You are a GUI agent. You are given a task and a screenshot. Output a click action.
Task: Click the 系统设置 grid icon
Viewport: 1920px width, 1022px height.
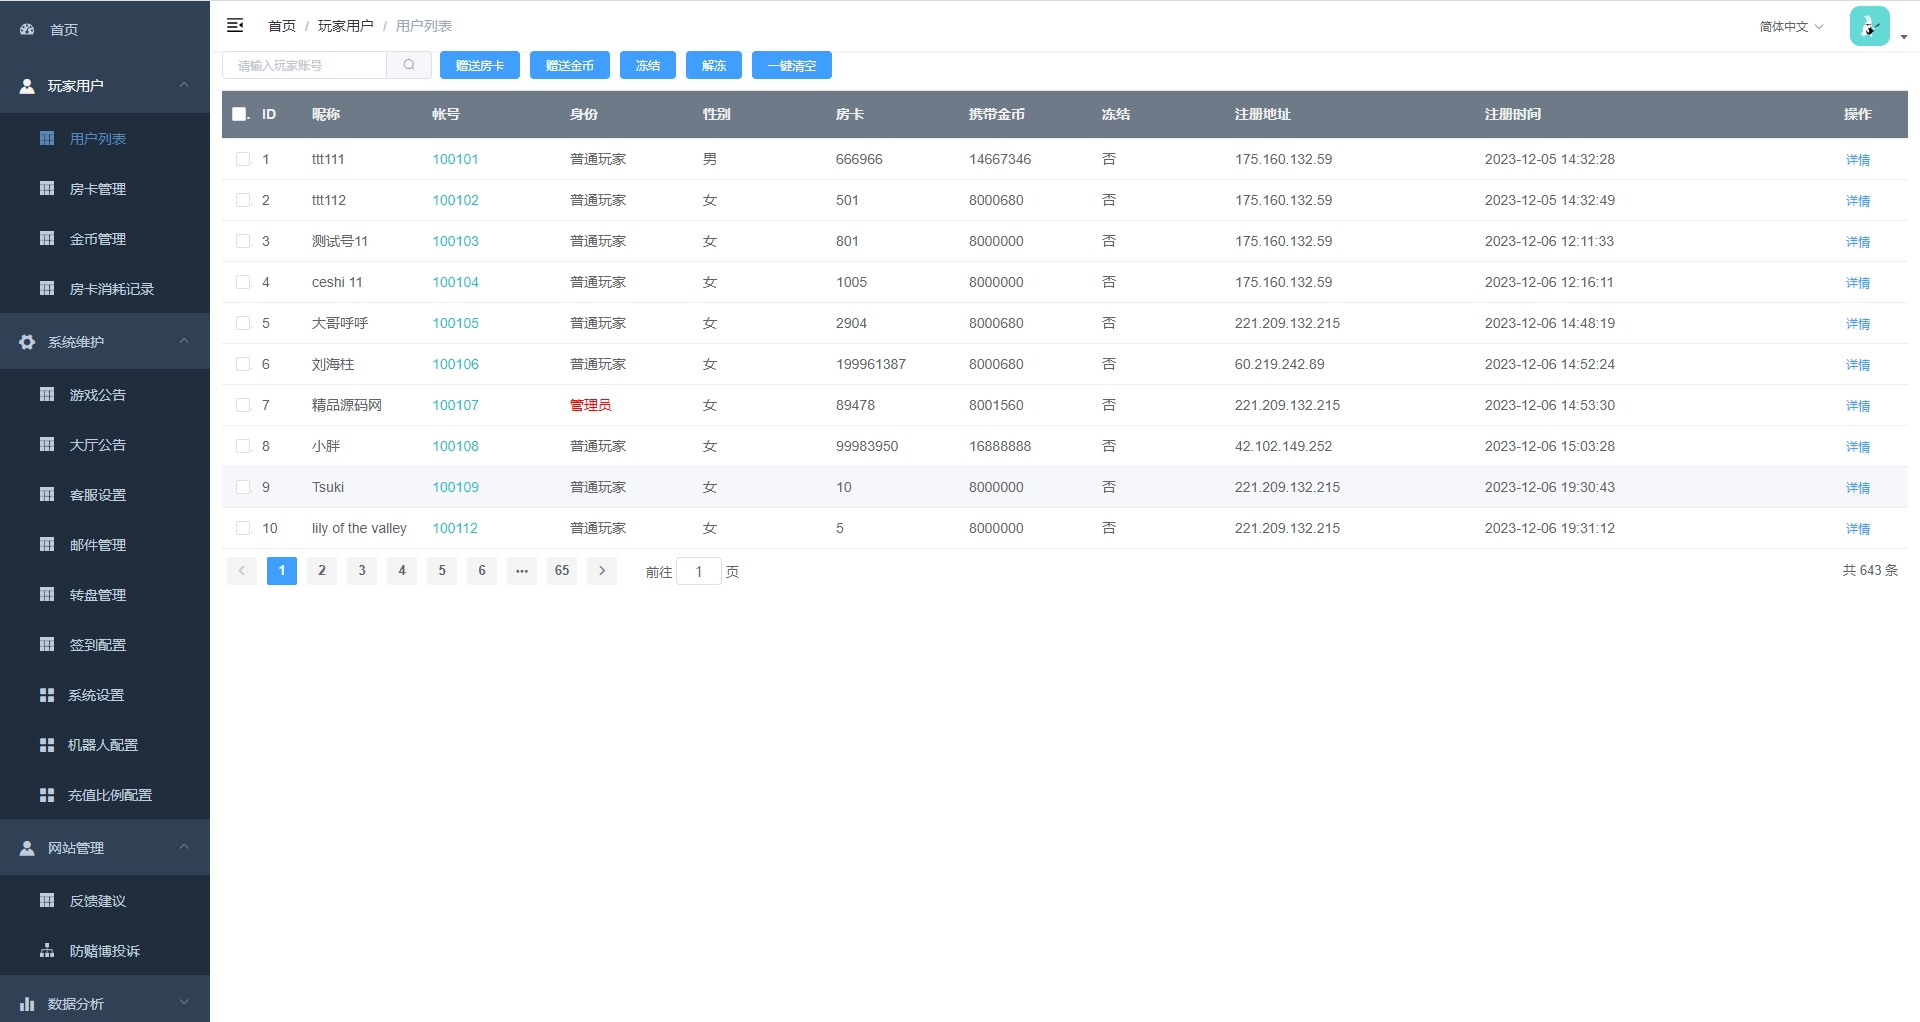point(47,695)
